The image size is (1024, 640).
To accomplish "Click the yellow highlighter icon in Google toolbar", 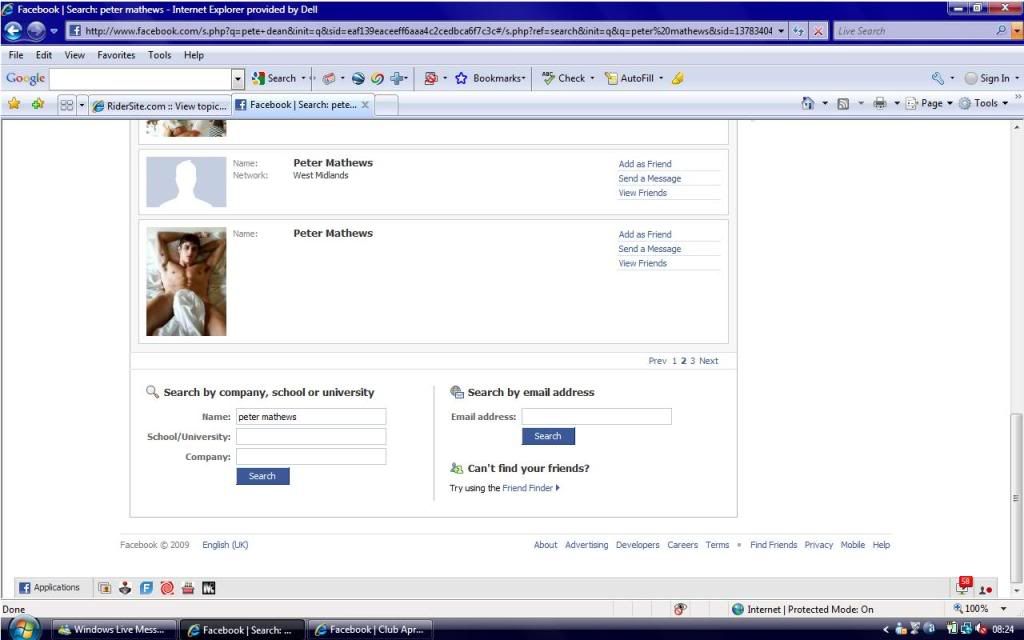I will (x=678, y=78).
